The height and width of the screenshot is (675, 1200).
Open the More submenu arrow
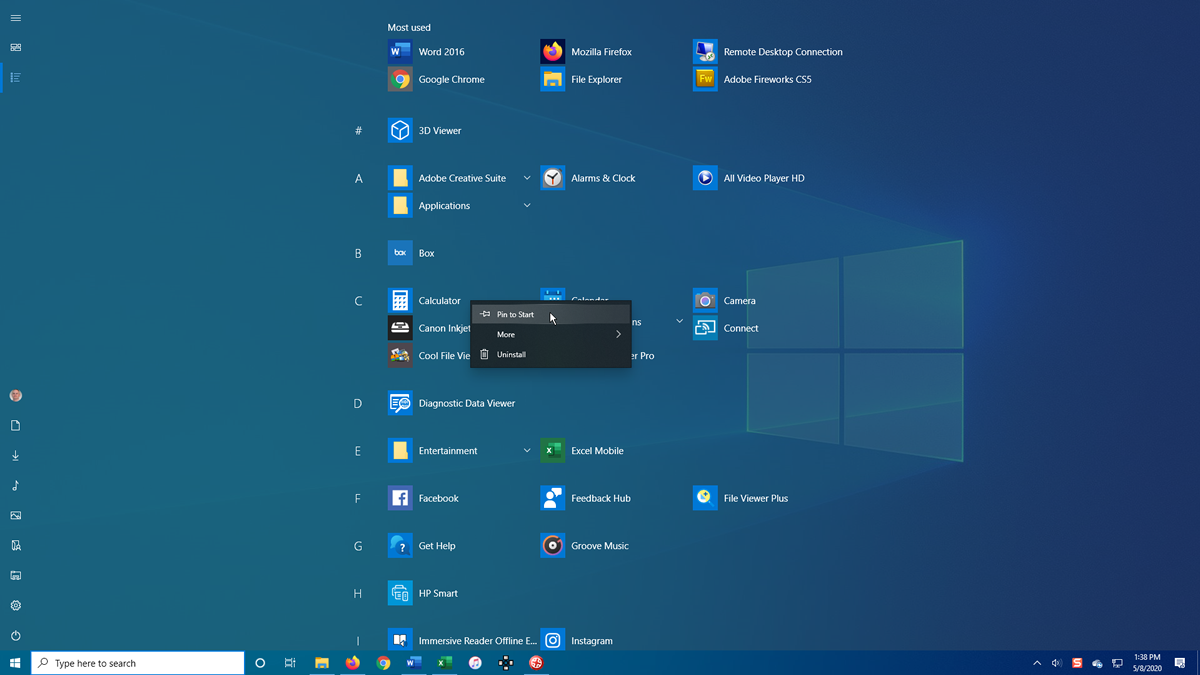point(618,335)
